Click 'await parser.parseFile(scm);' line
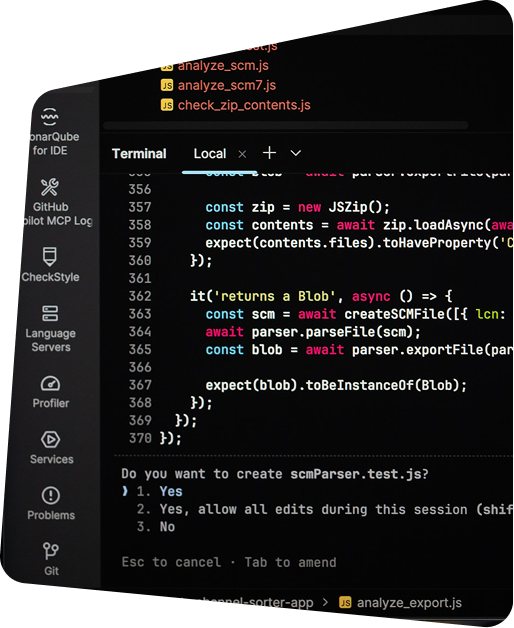This screenshot has height=628, width=514. click(313, 332)
